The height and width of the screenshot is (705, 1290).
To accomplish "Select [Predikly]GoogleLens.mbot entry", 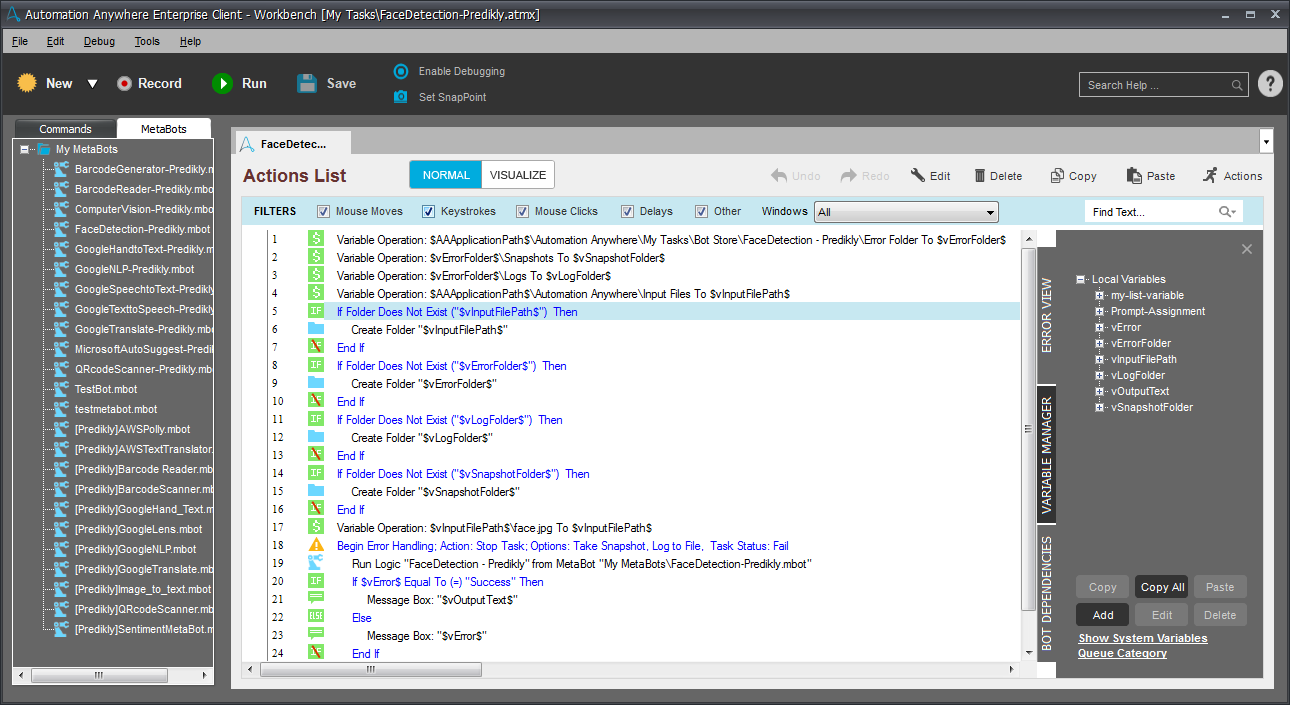I will pyautogui.click(x=138, y=529).
